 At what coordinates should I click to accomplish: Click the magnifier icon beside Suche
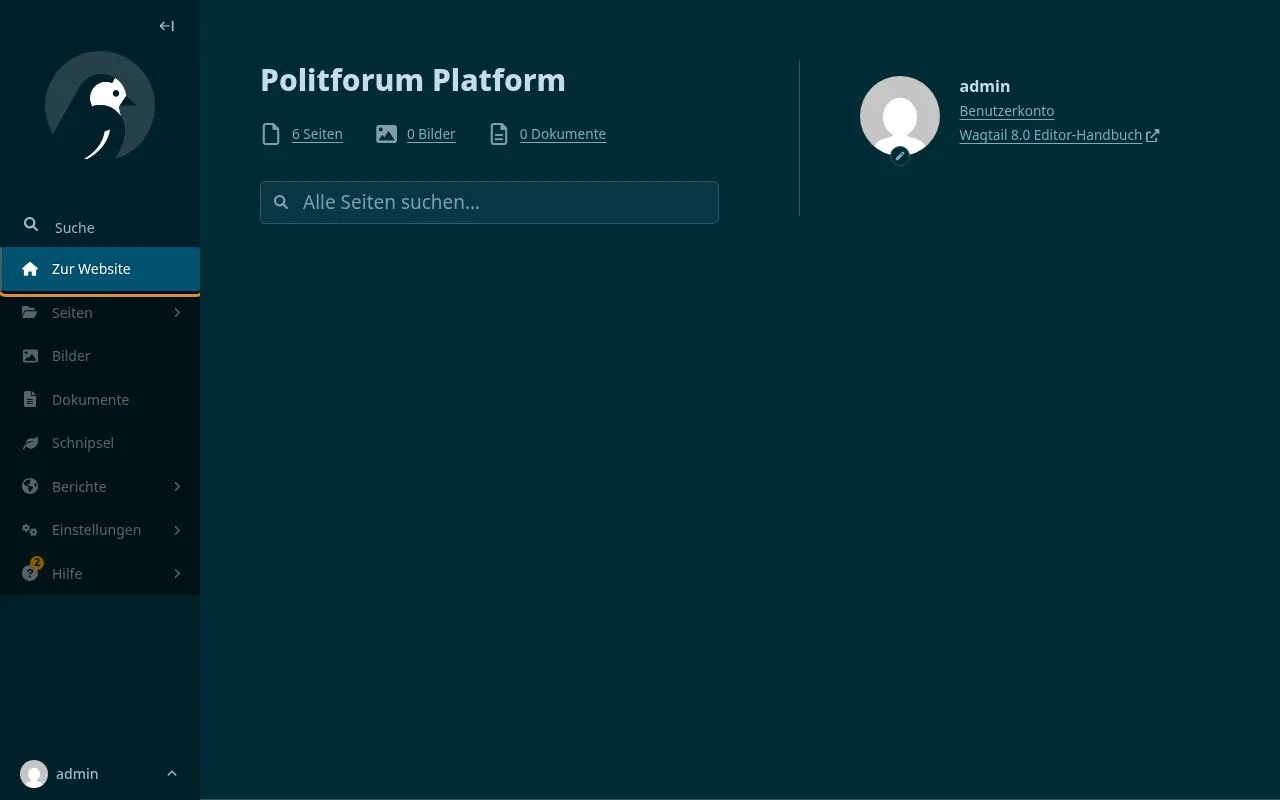(x=31, y=225)
